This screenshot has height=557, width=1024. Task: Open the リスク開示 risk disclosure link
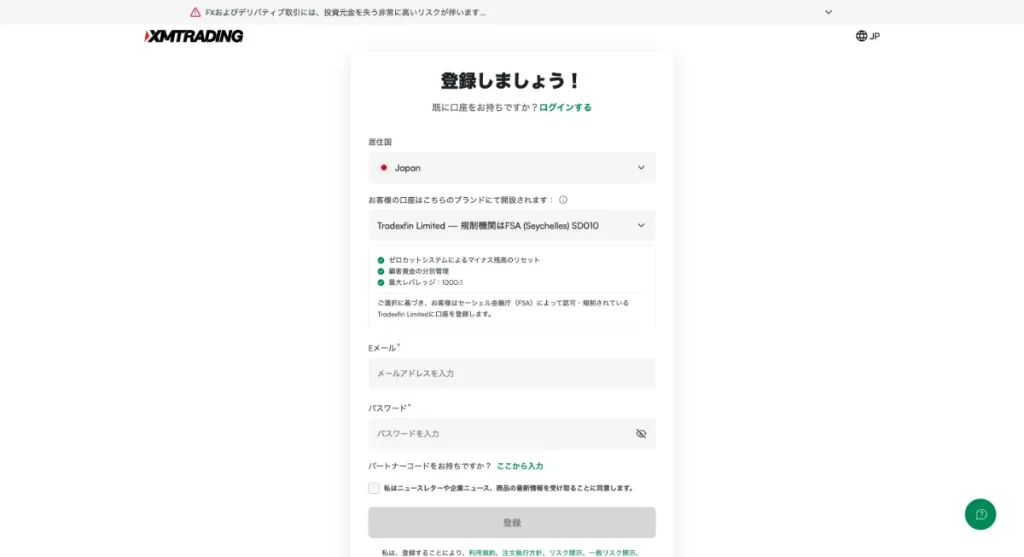(565, 552)
